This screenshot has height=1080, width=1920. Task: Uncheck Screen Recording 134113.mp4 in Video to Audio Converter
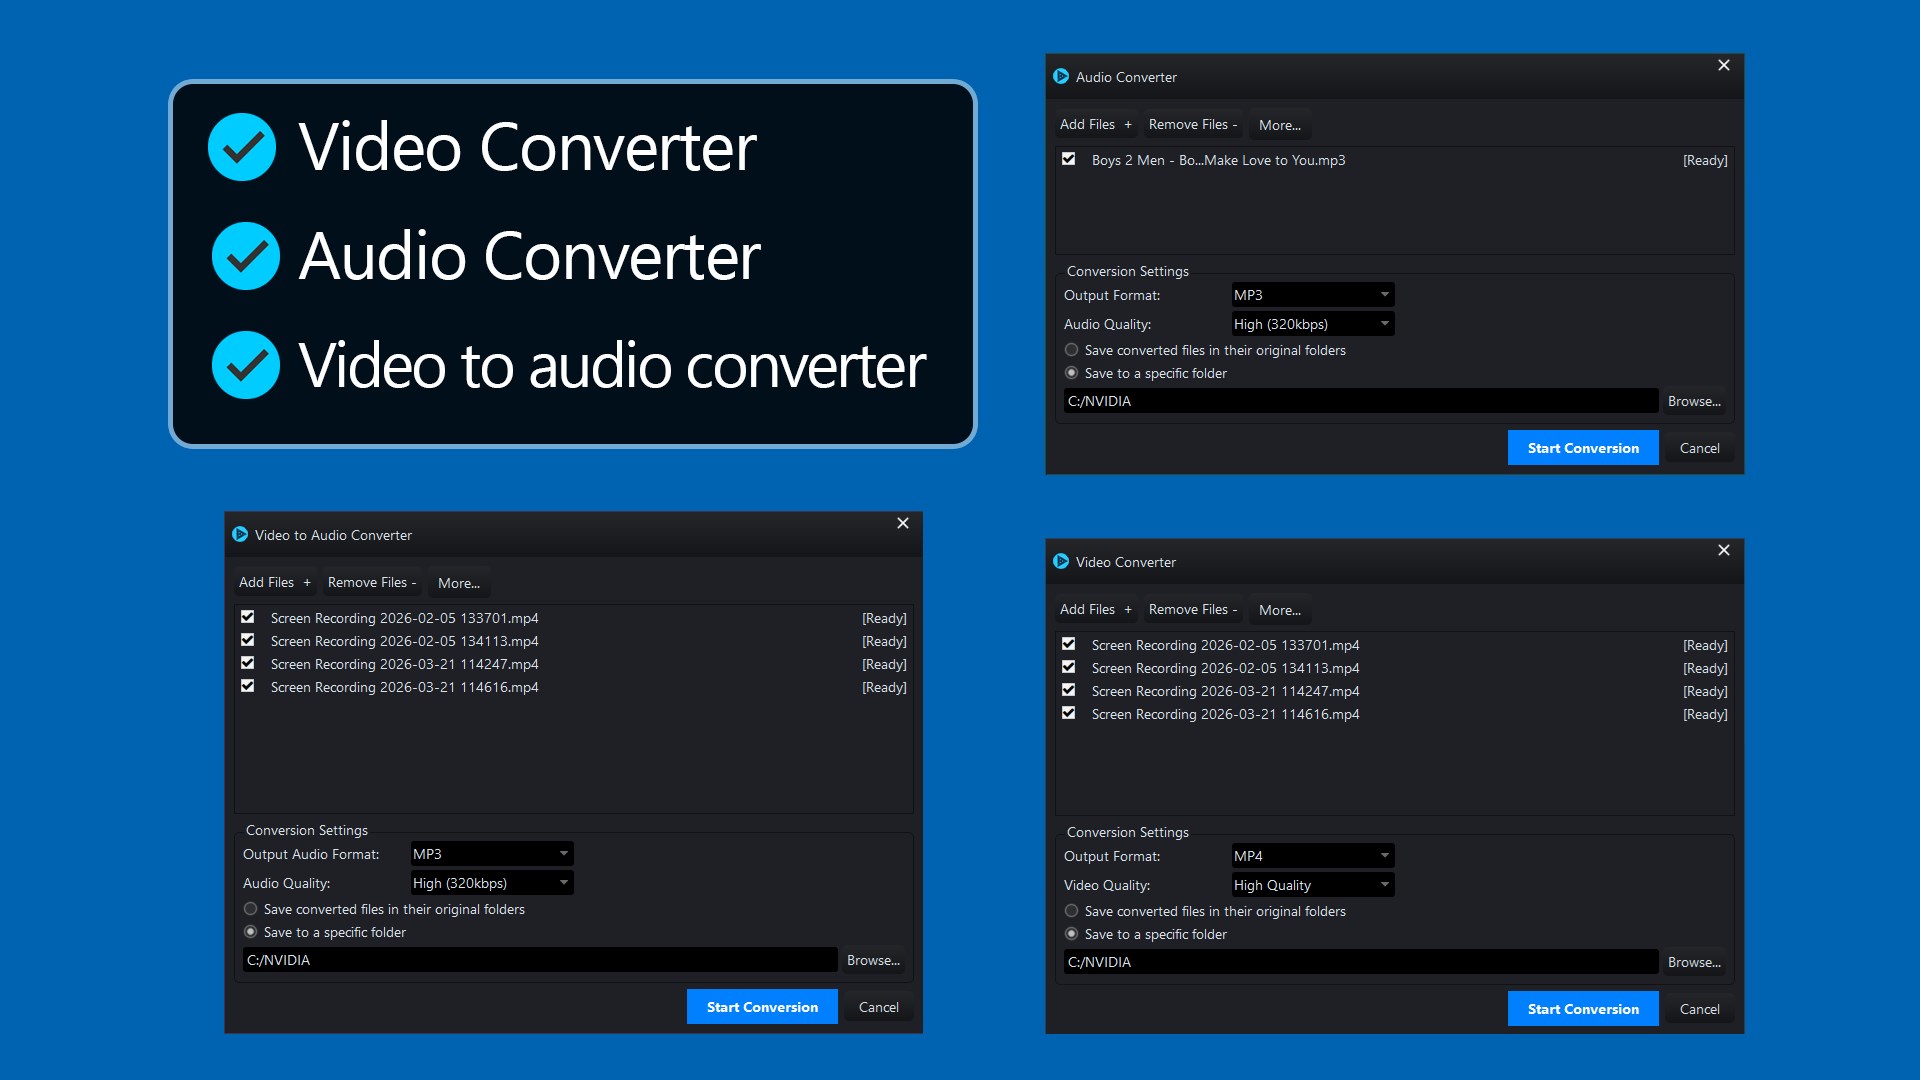[x=248, y=640]
